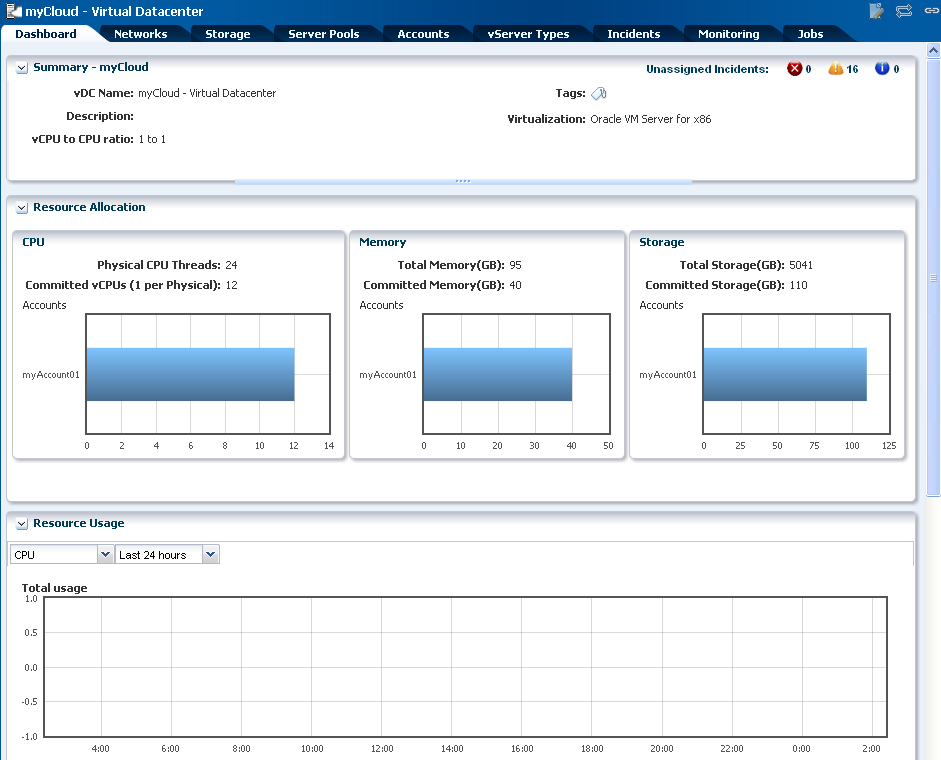Click the orange warning incidents icon
941x760 pixels.
[835, 68]
